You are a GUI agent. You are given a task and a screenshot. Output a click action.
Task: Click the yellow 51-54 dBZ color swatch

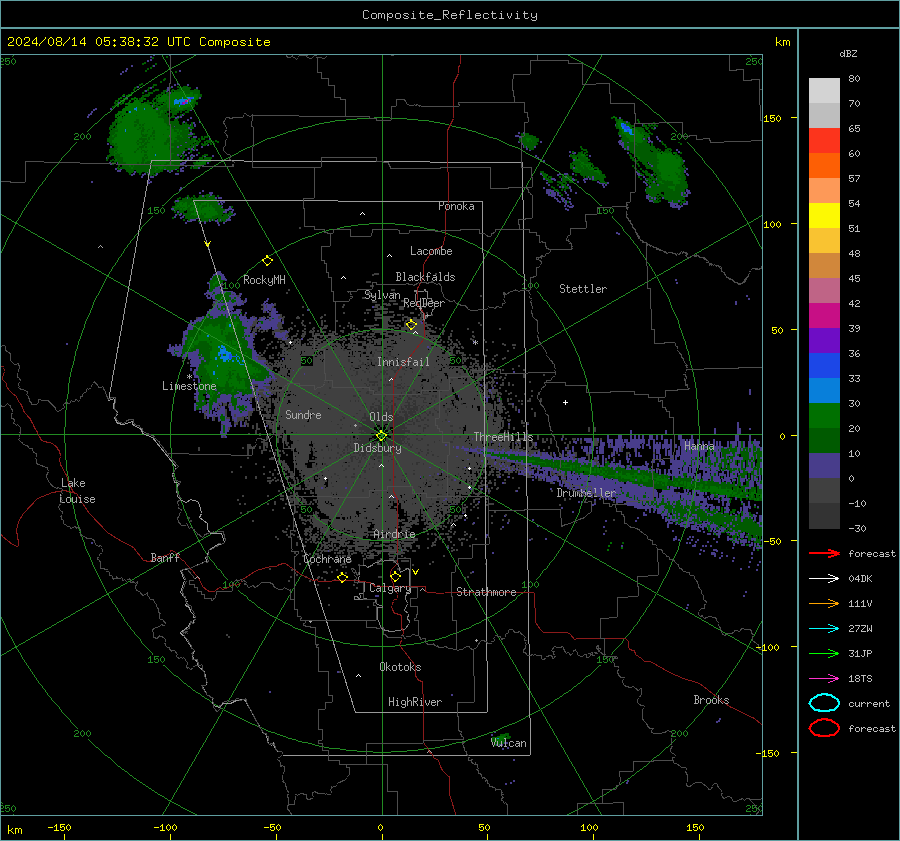824,216
